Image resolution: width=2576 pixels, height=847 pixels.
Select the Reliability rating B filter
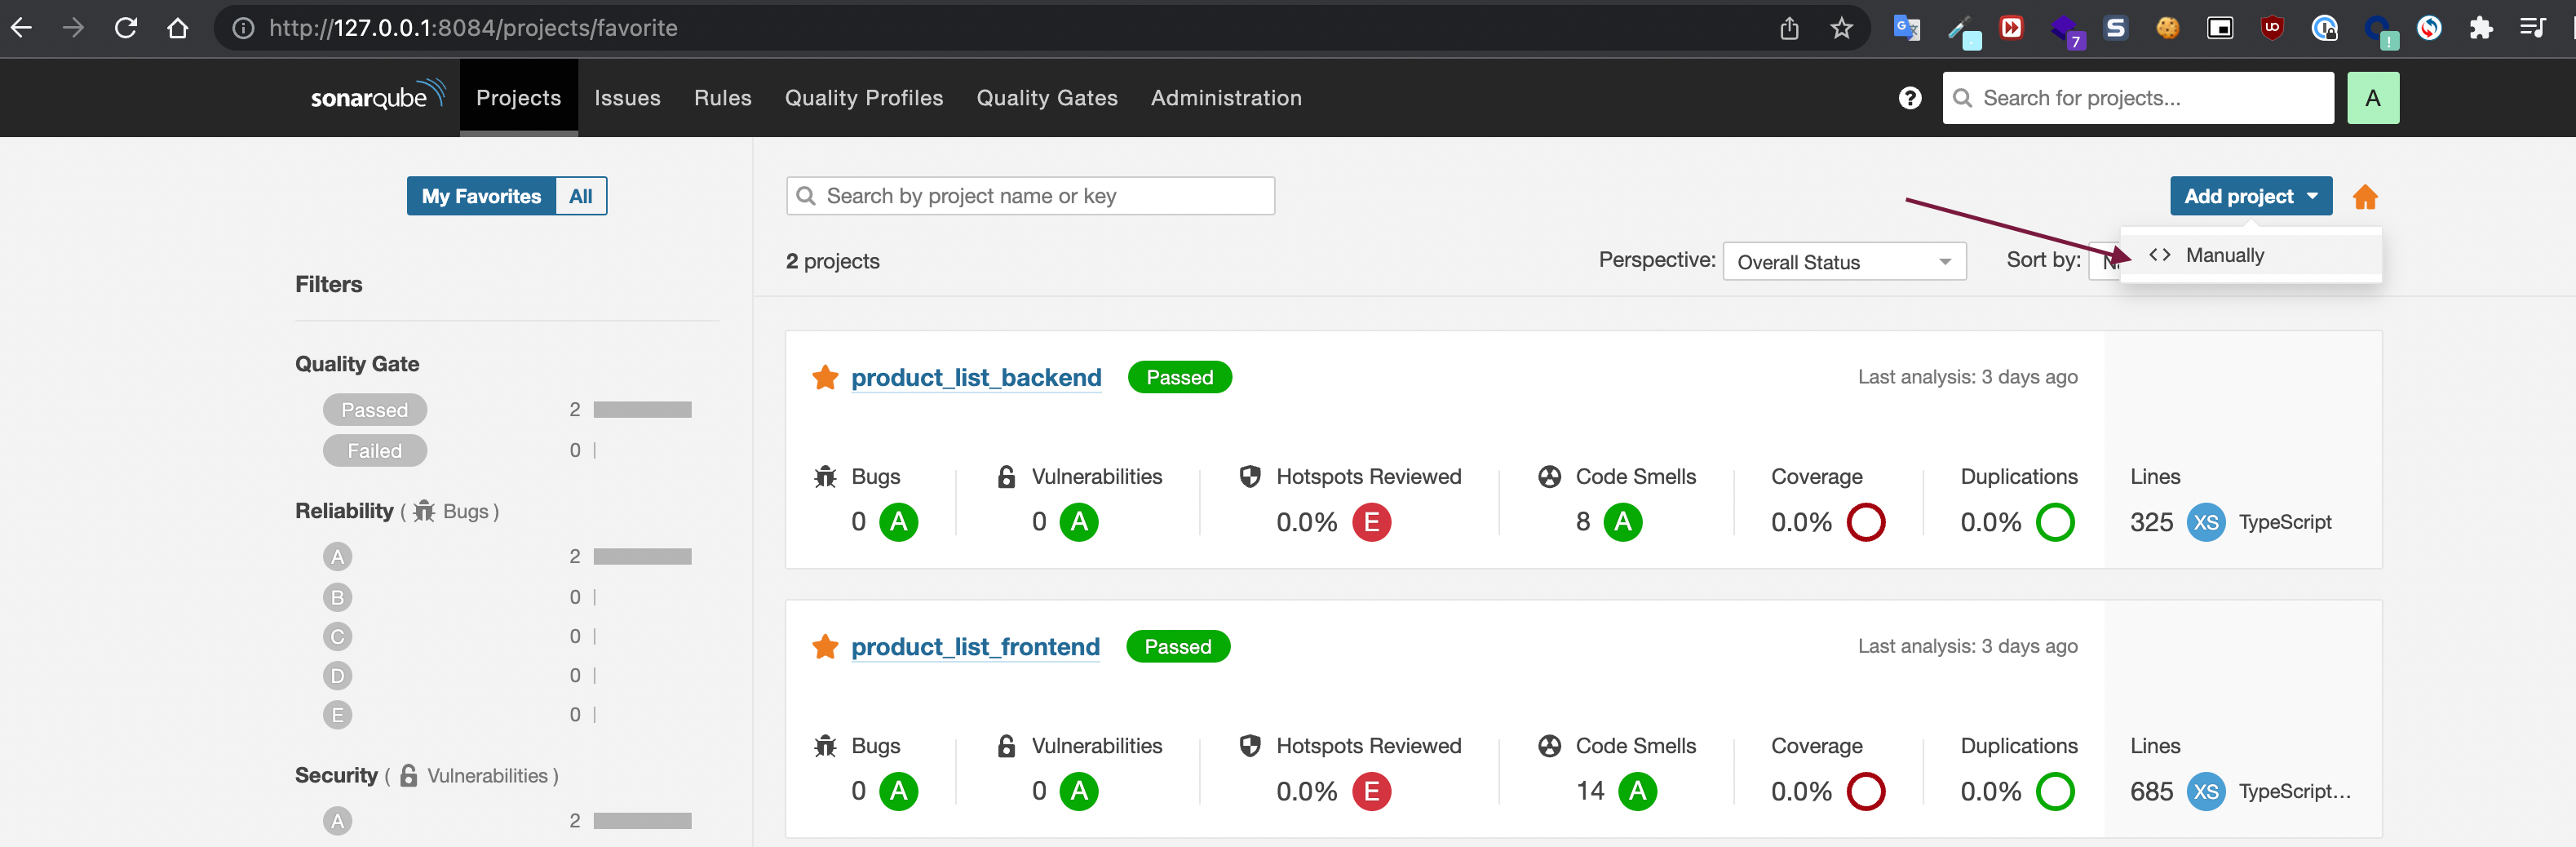click(x=337, y=596)
